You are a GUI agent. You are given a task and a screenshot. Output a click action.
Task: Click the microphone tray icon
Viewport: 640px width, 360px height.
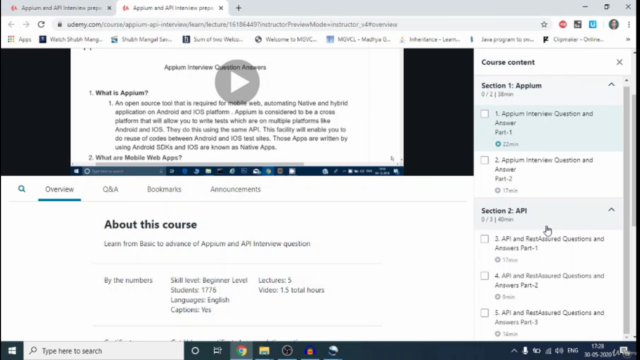pos(525,351)
